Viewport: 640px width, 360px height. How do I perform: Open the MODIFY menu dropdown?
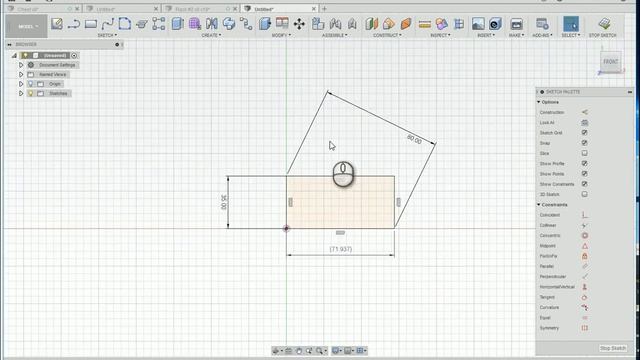pyautogui.click(x=281, y=35)
